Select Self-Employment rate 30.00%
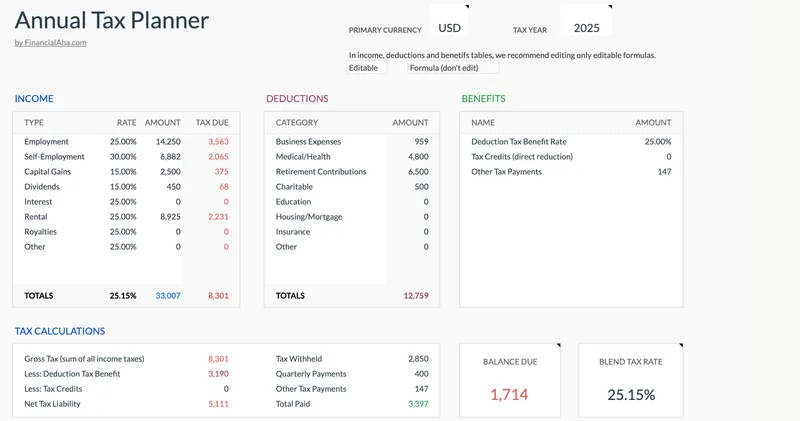This screenshot has width=800, height=421. click(123, 157)
